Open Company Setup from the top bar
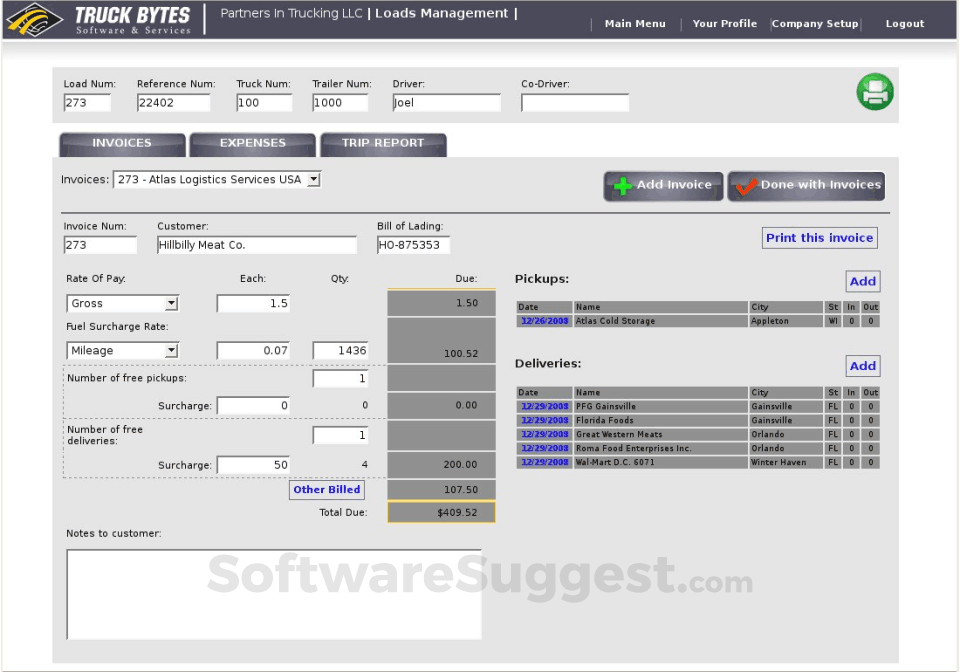This screenshot has width=960, height=672. (x=815, y=22)
